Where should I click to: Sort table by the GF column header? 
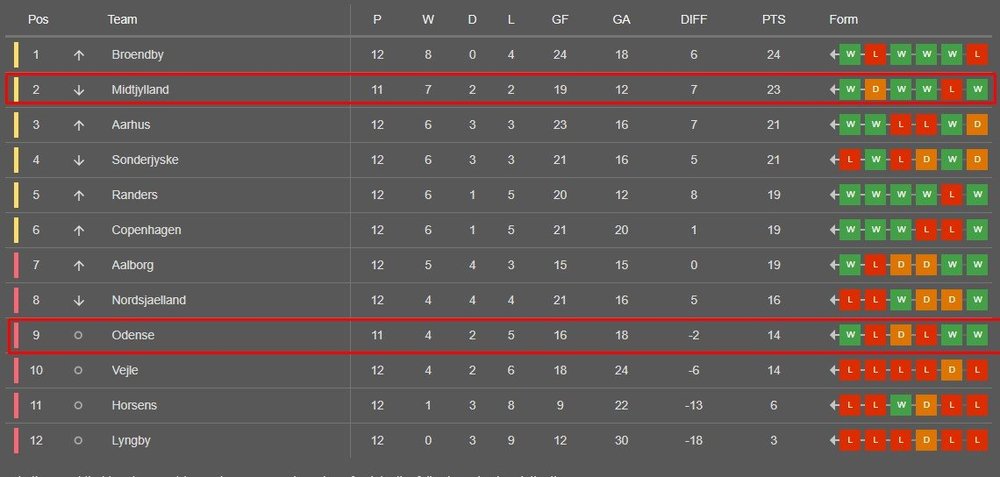tap(560, 20)
